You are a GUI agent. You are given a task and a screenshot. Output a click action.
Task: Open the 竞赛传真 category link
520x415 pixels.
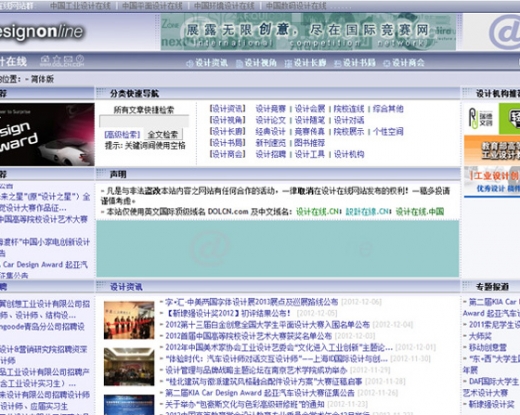[x=310, y=132]
